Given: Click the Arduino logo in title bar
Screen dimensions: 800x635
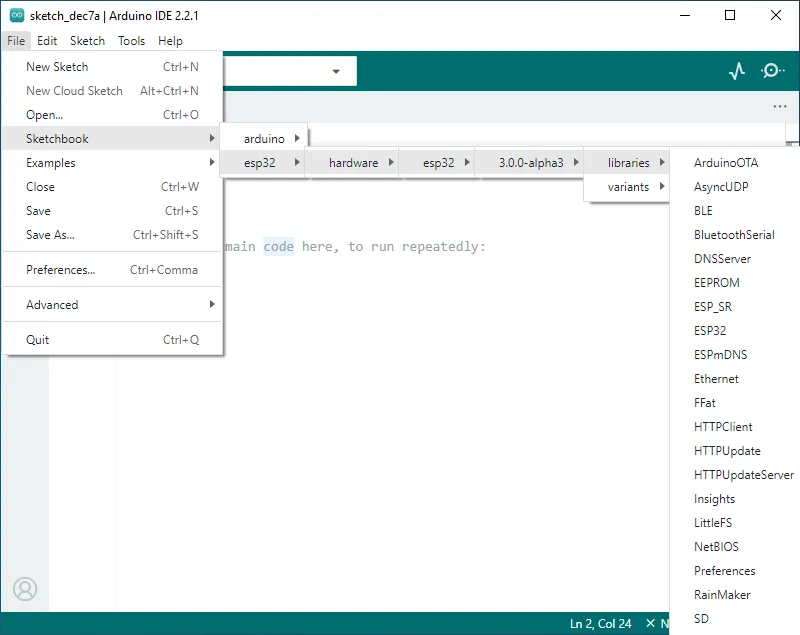Looking at the screenshot, I should click(16, 16).
